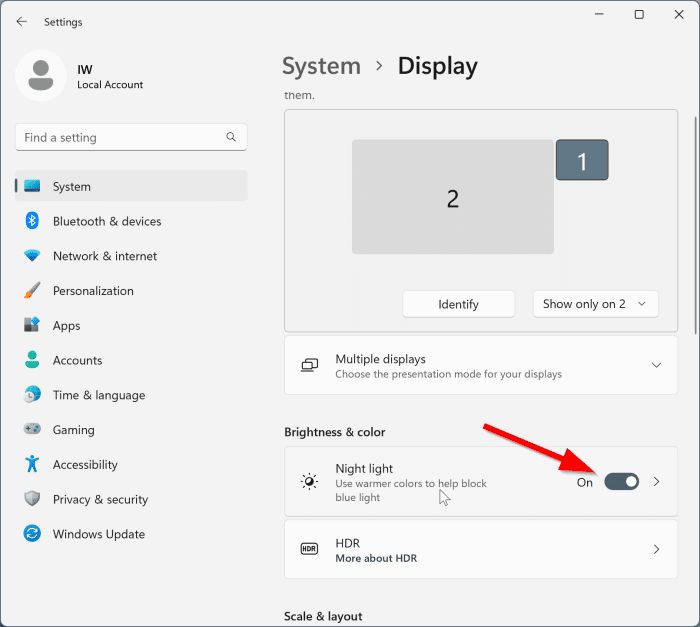Click the Accounts person icon
The image size is (700, 627).
(32, 359)
